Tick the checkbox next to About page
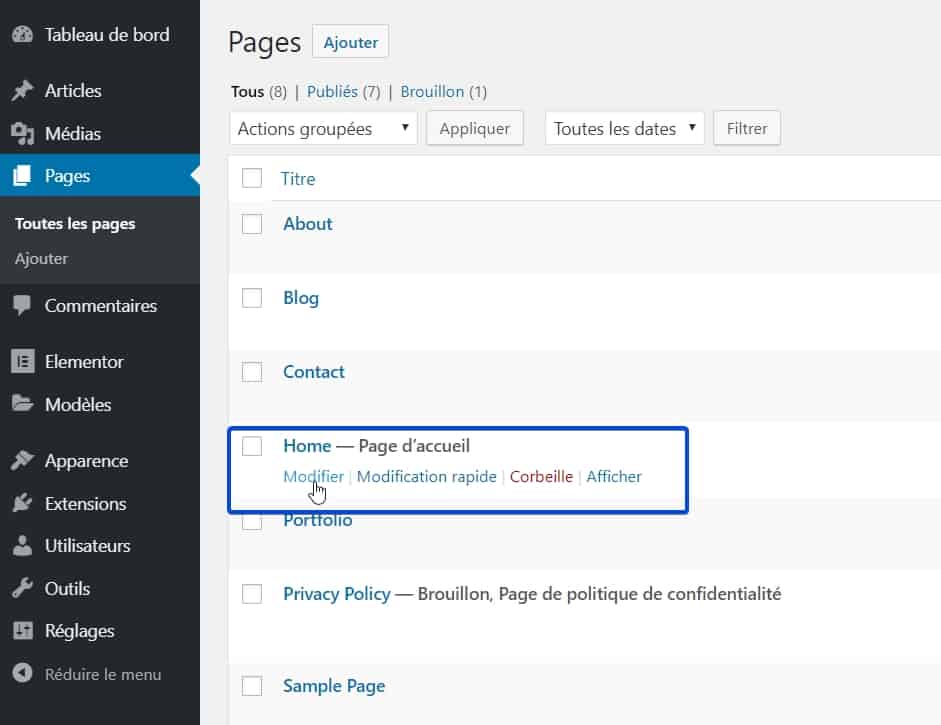 tap(252, 224)
